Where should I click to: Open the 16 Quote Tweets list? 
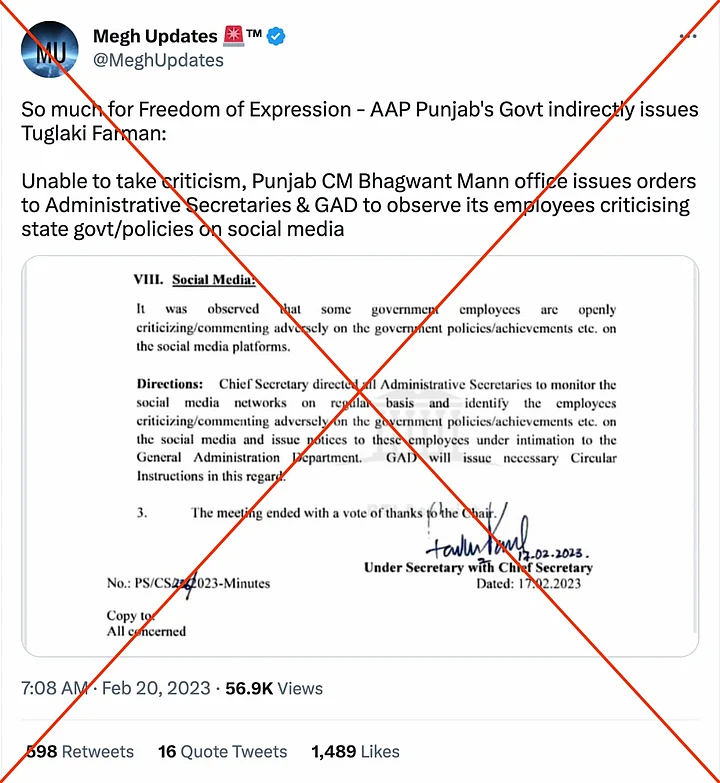click(x=222, y=751)
